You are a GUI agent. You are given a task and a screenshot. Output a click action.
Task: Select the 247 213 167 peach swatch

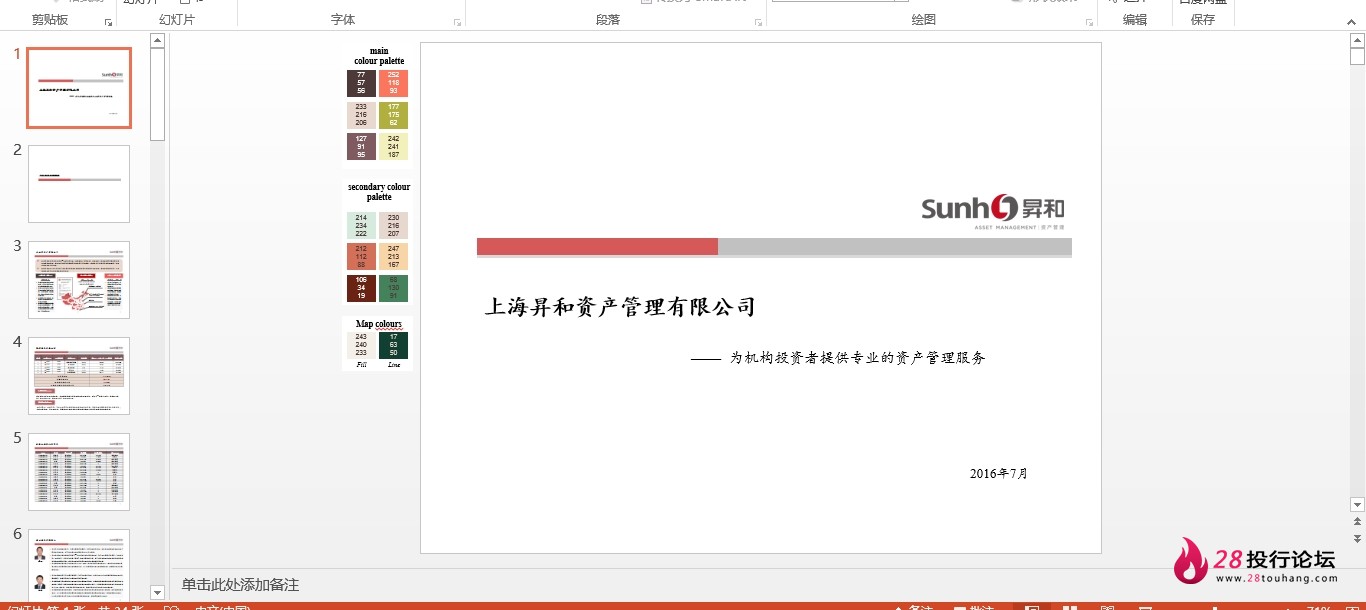(x=393, y=257)
